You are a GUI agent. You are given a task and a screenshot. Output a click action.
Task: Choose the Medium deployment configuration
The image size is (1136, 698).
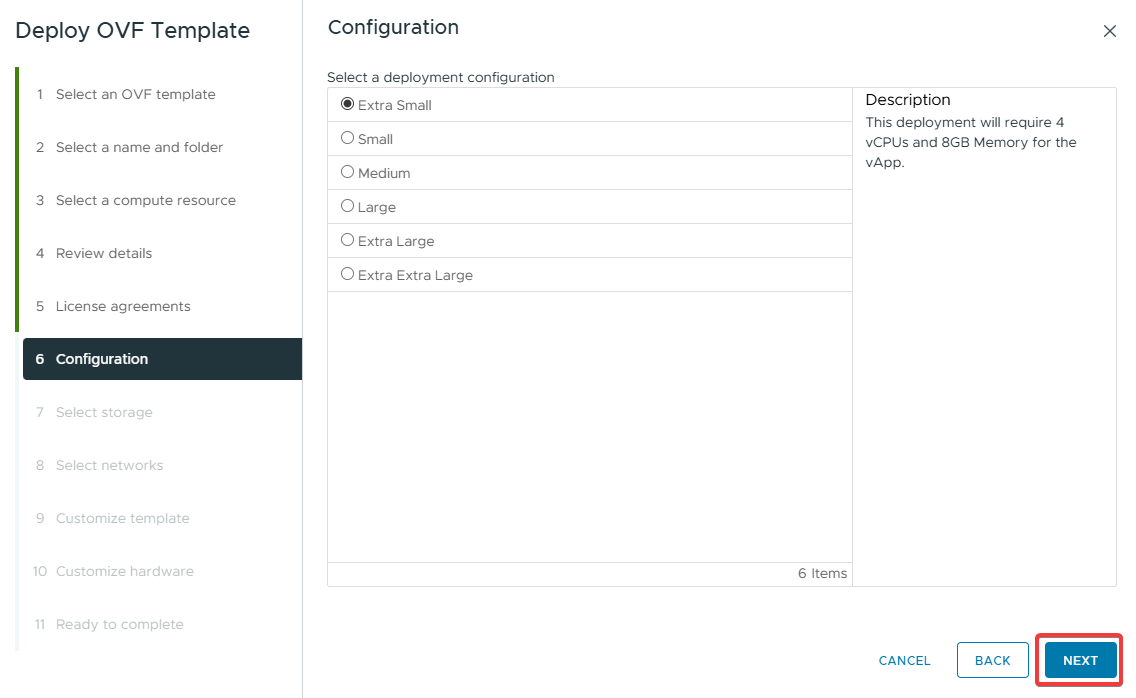point(348,172)
